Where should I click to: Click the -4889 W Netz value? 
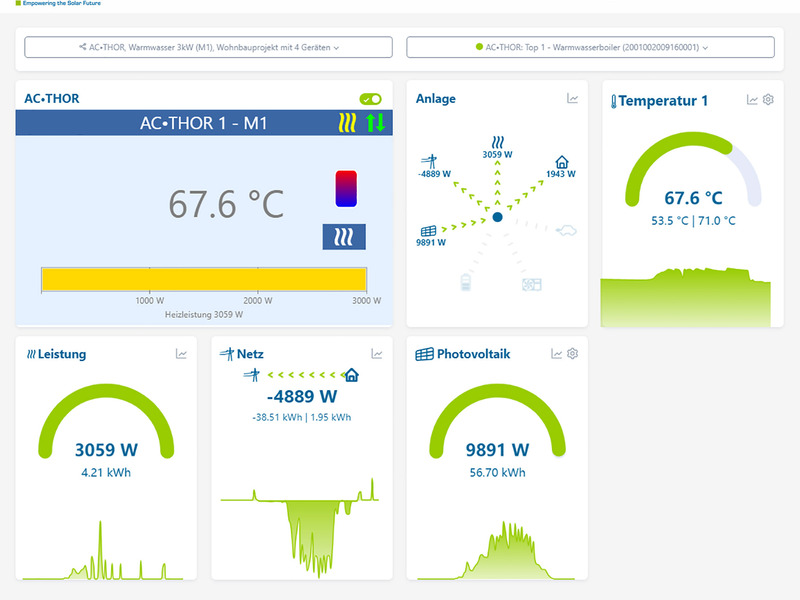tap(302, 396)
